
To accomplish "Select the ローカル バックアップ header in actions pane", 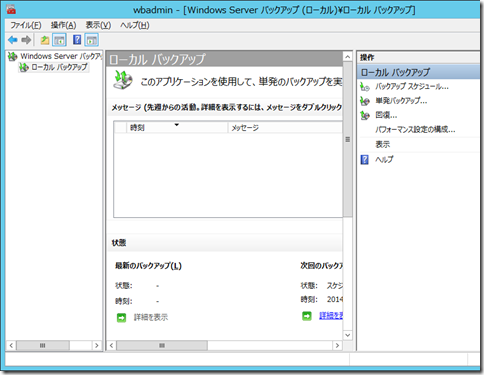I will (418, 72).
